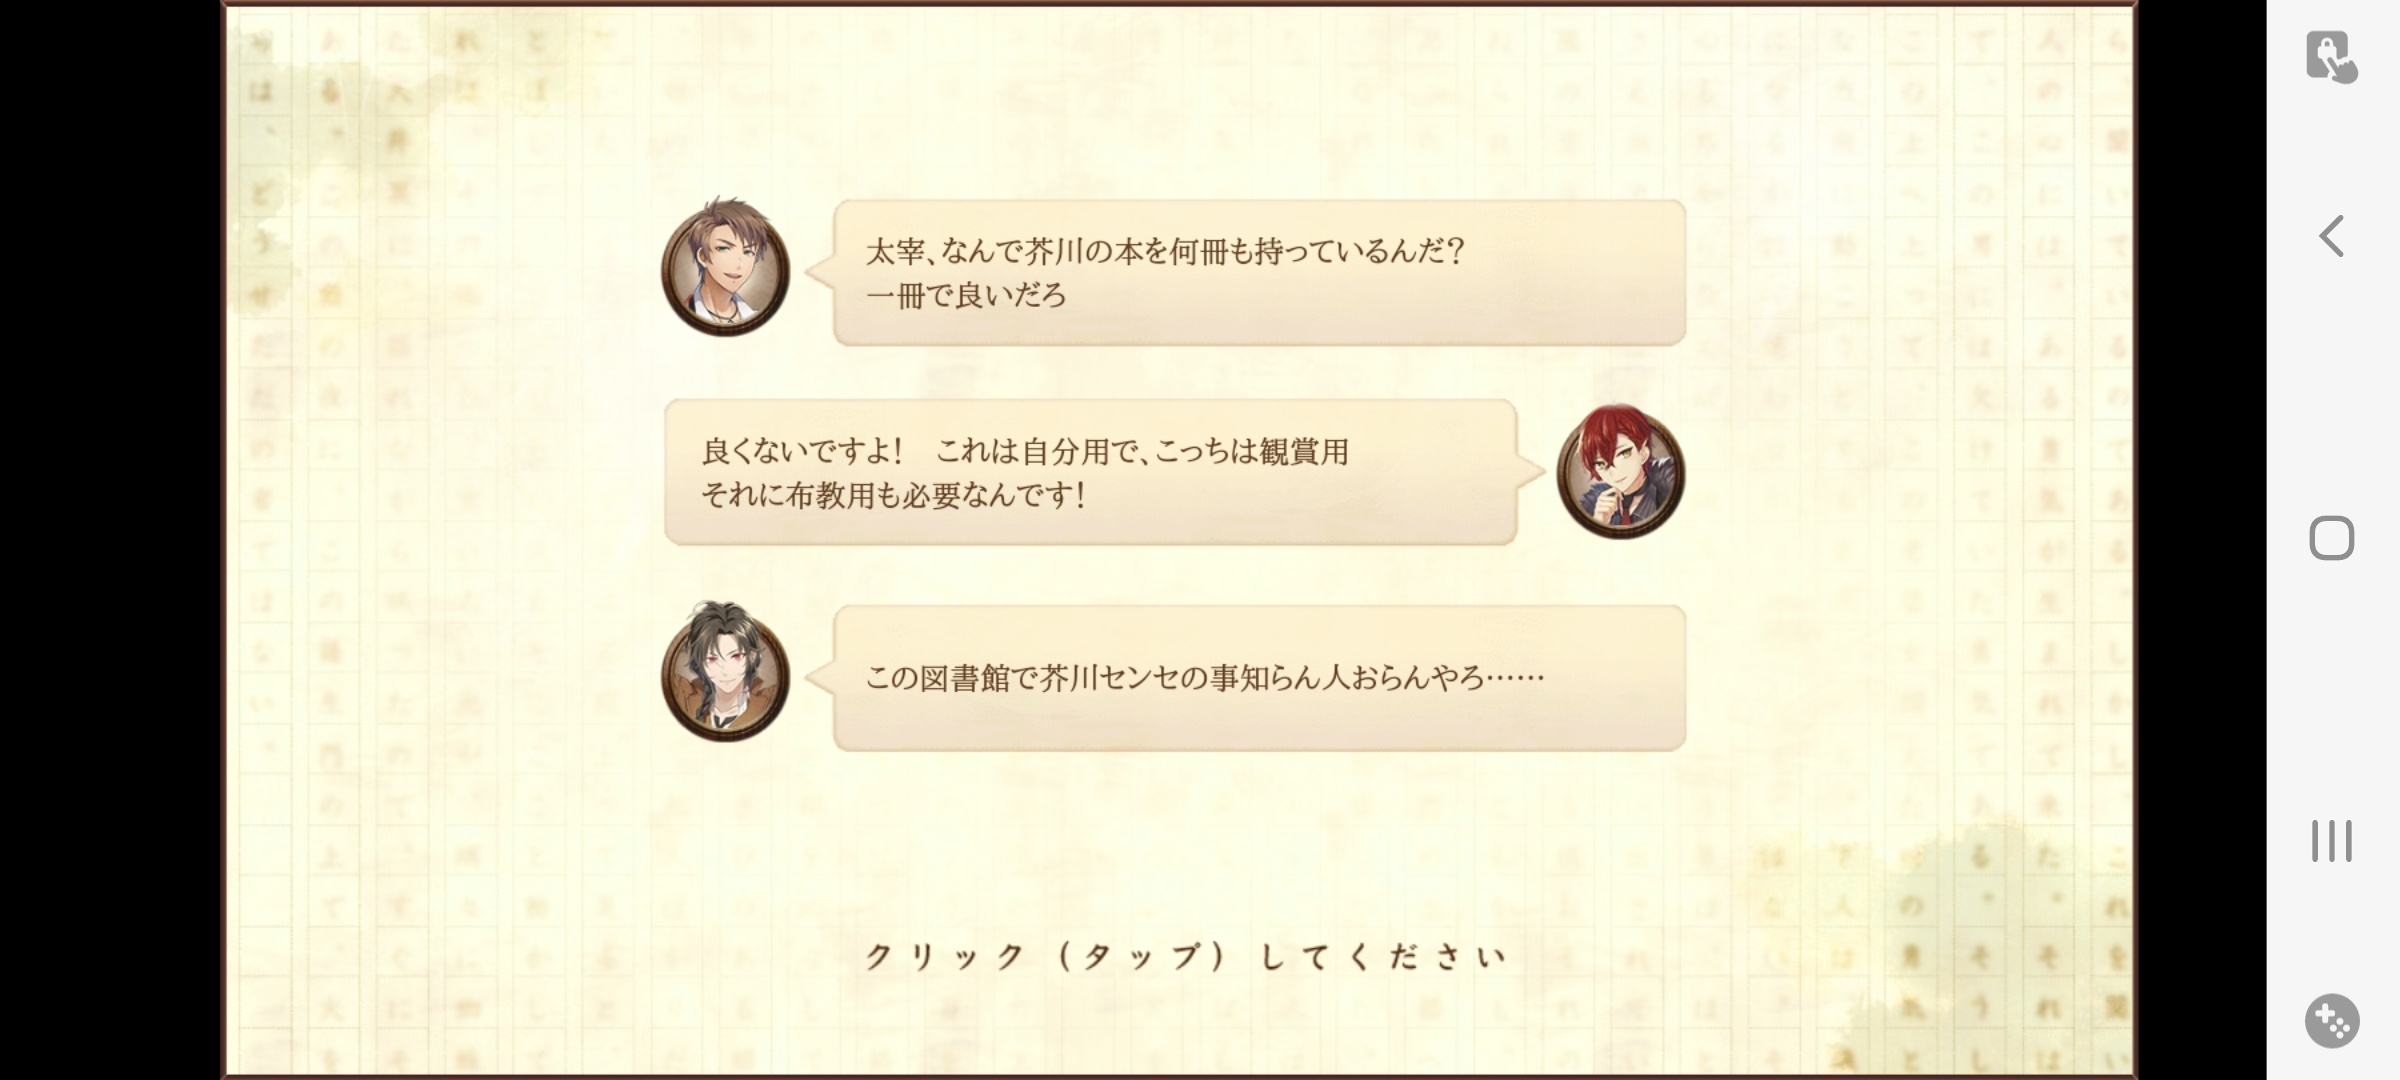Tap the bubble saying 太宰、なんで芥川の本を

1259,272
